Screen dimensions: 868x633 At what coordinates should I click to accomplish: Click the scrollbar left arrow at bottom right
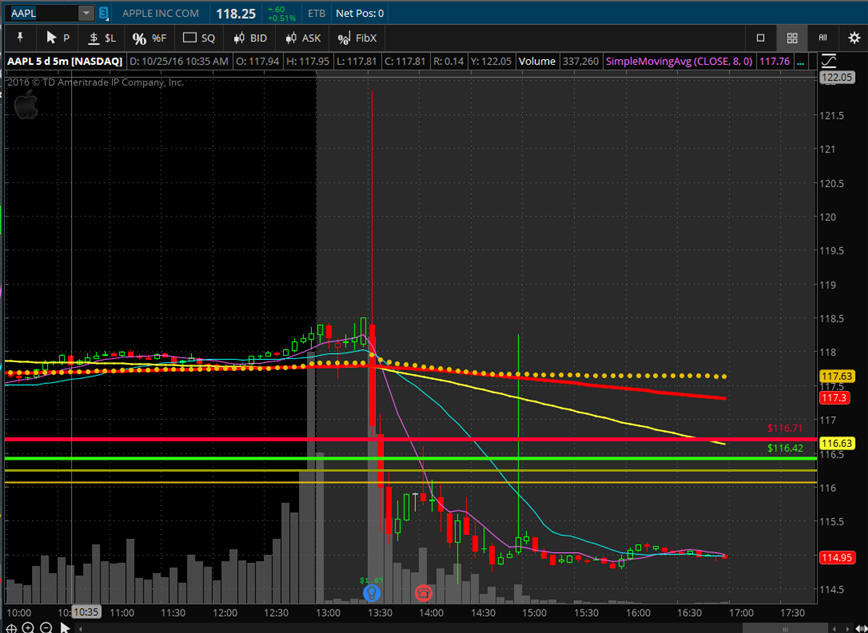836,628
